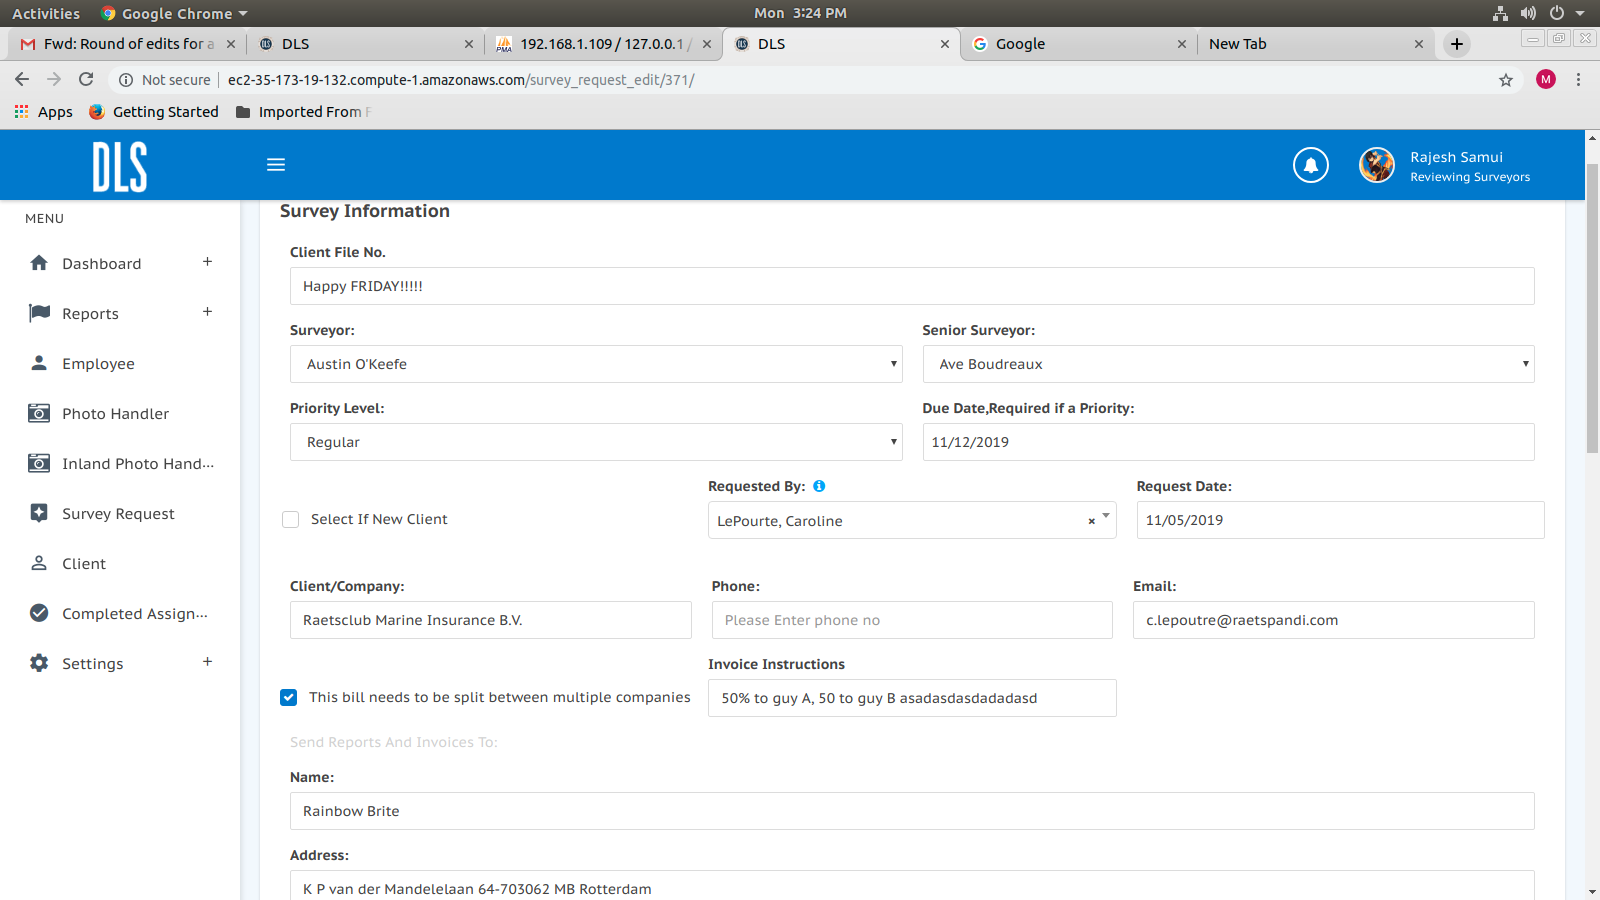
Task: Switch to the Google tab
Action: pos(1075,44)
